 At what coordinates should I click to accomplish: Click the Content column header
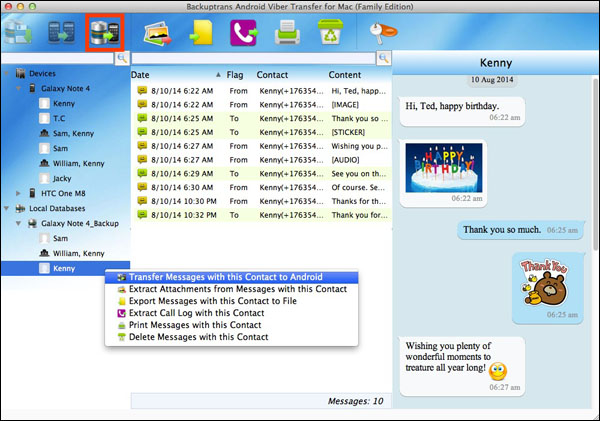click(344, 75)
